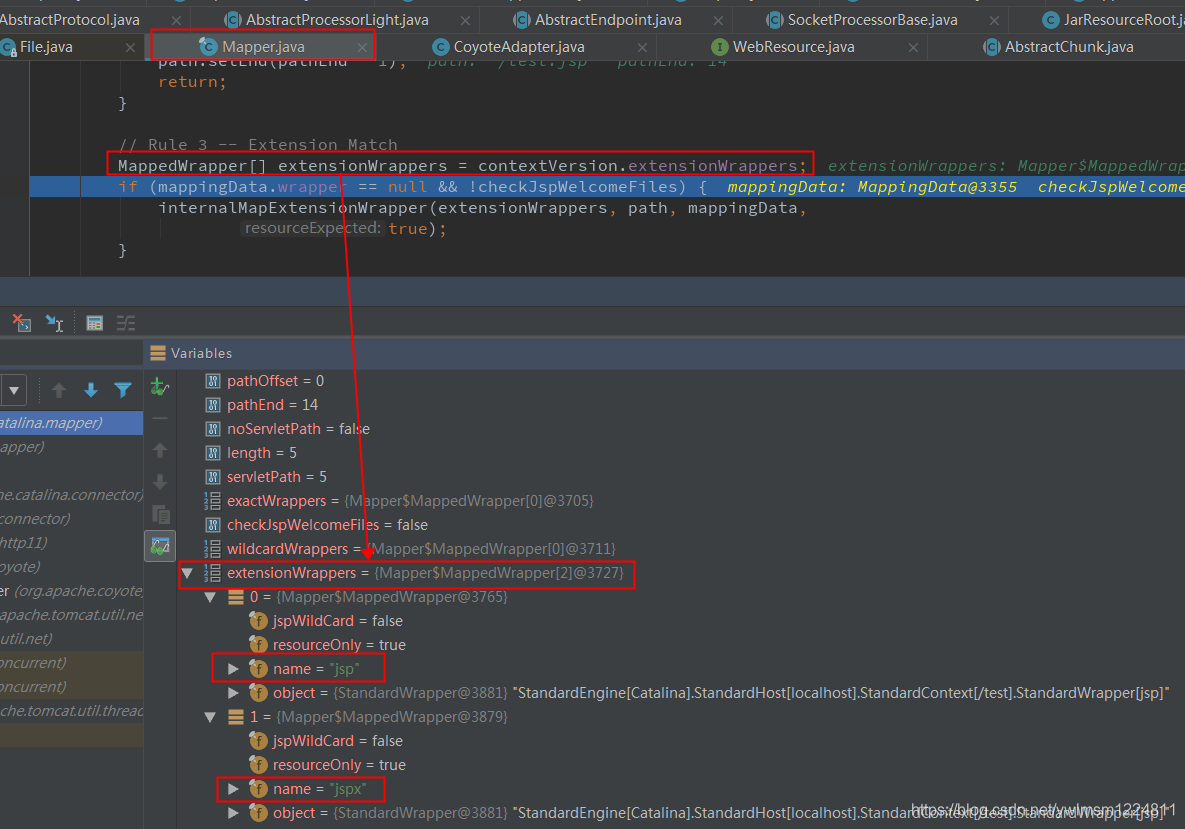This screenshot has width=1185, height=829.
Task: Click remove watch minus icon
Action: tap(159, 418)
